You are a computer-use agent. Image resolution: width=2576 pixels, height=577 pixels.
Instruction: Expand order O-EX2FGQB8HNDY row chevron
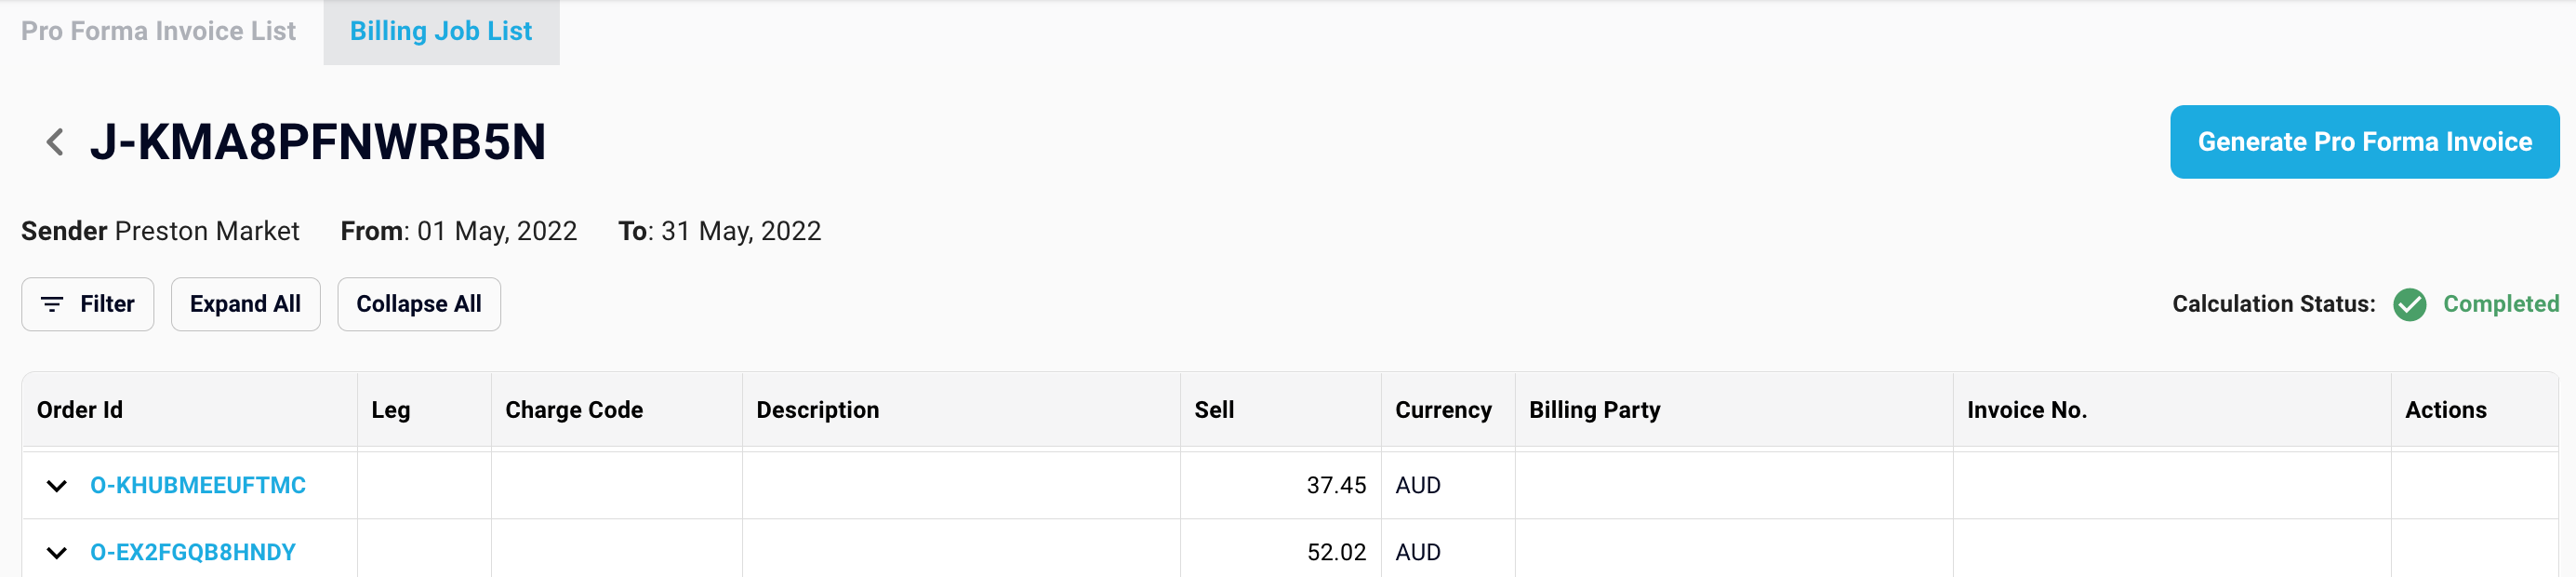(57, 553)
